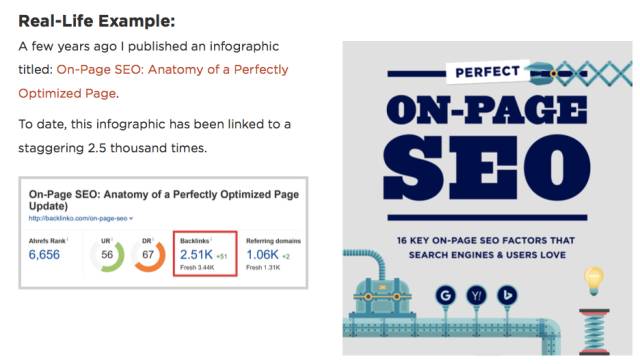Click the Referring domains 1.06K value
This screenshot has width=640, height=364.
(x=262, y=255)
